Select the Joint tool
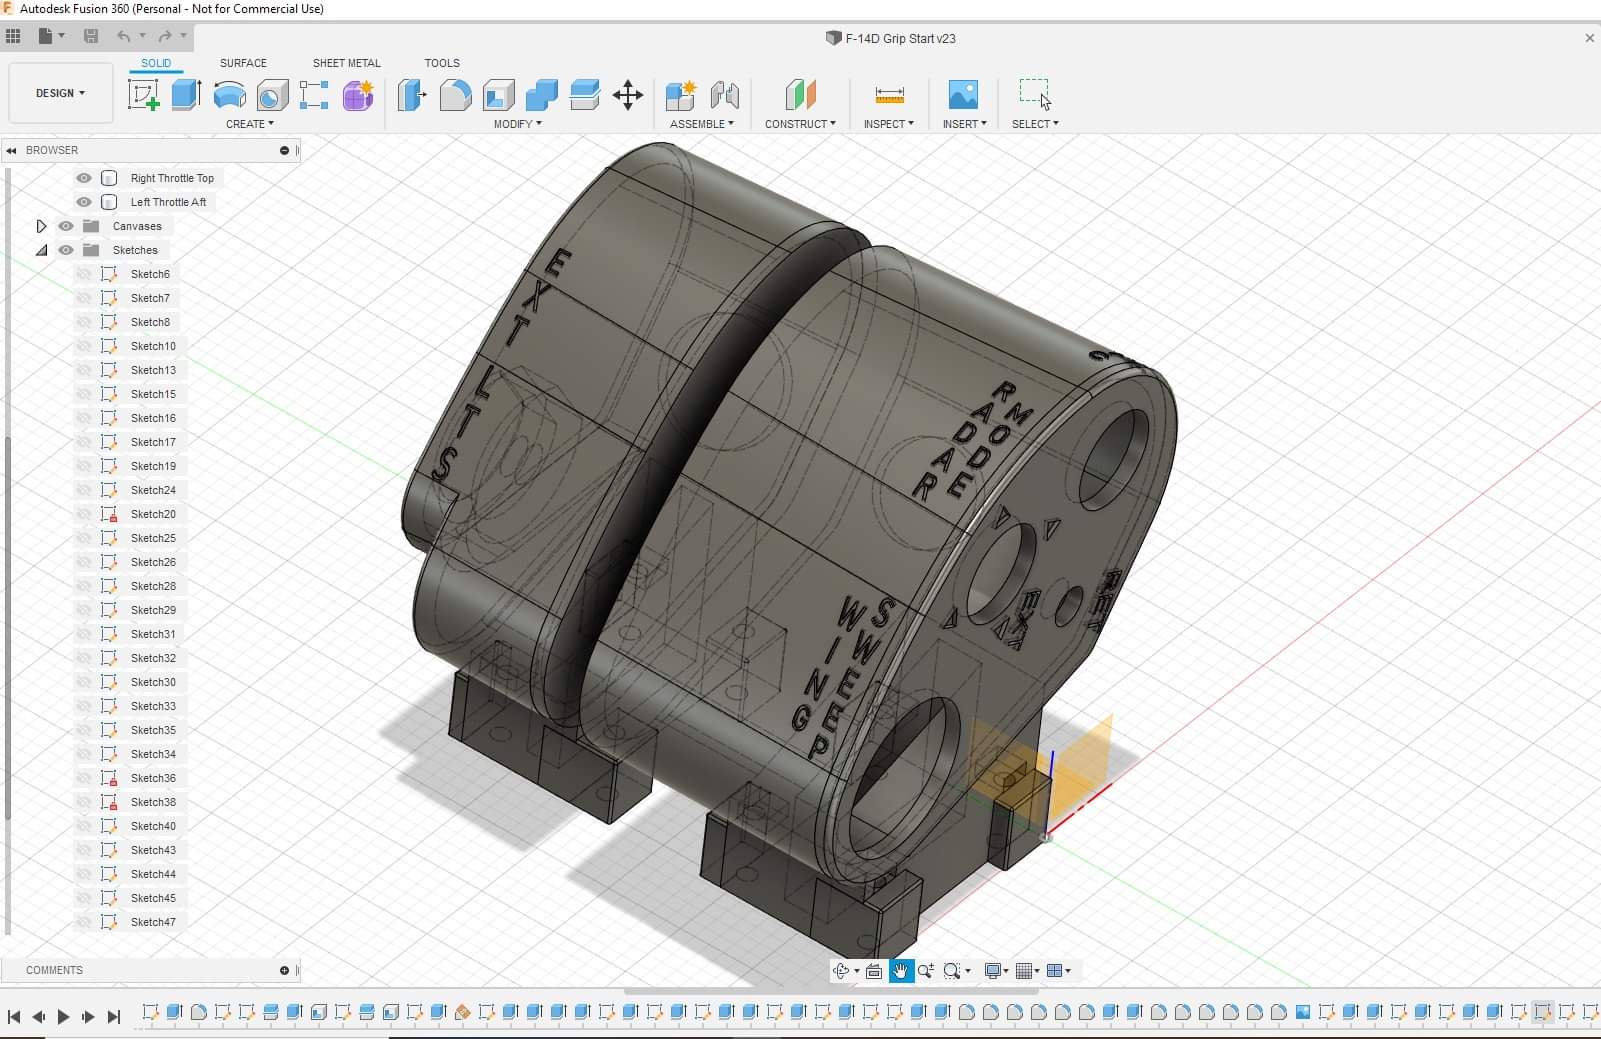The height and width of the screenshot is (1039, 1601). click(725, 95)
